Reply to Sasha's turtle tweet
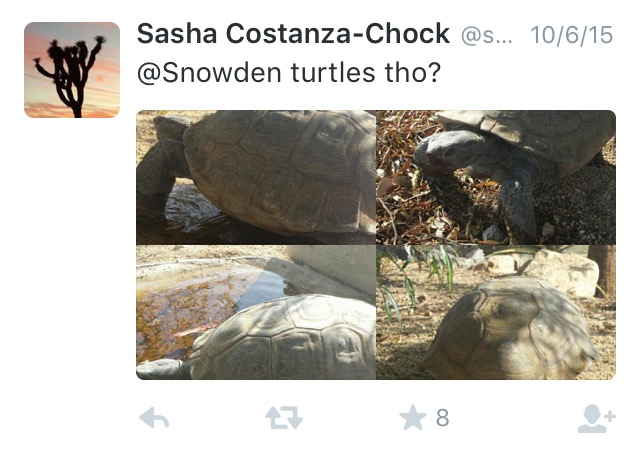The height and width of the screenshot is (454, 640). pos(153,418)
